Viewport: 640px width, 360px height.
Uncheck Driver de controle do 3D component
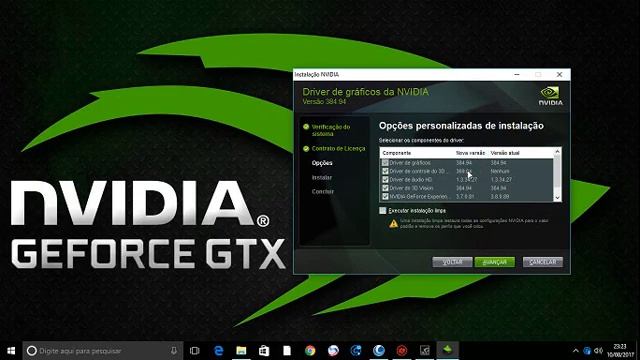click(x=385, y=171)
